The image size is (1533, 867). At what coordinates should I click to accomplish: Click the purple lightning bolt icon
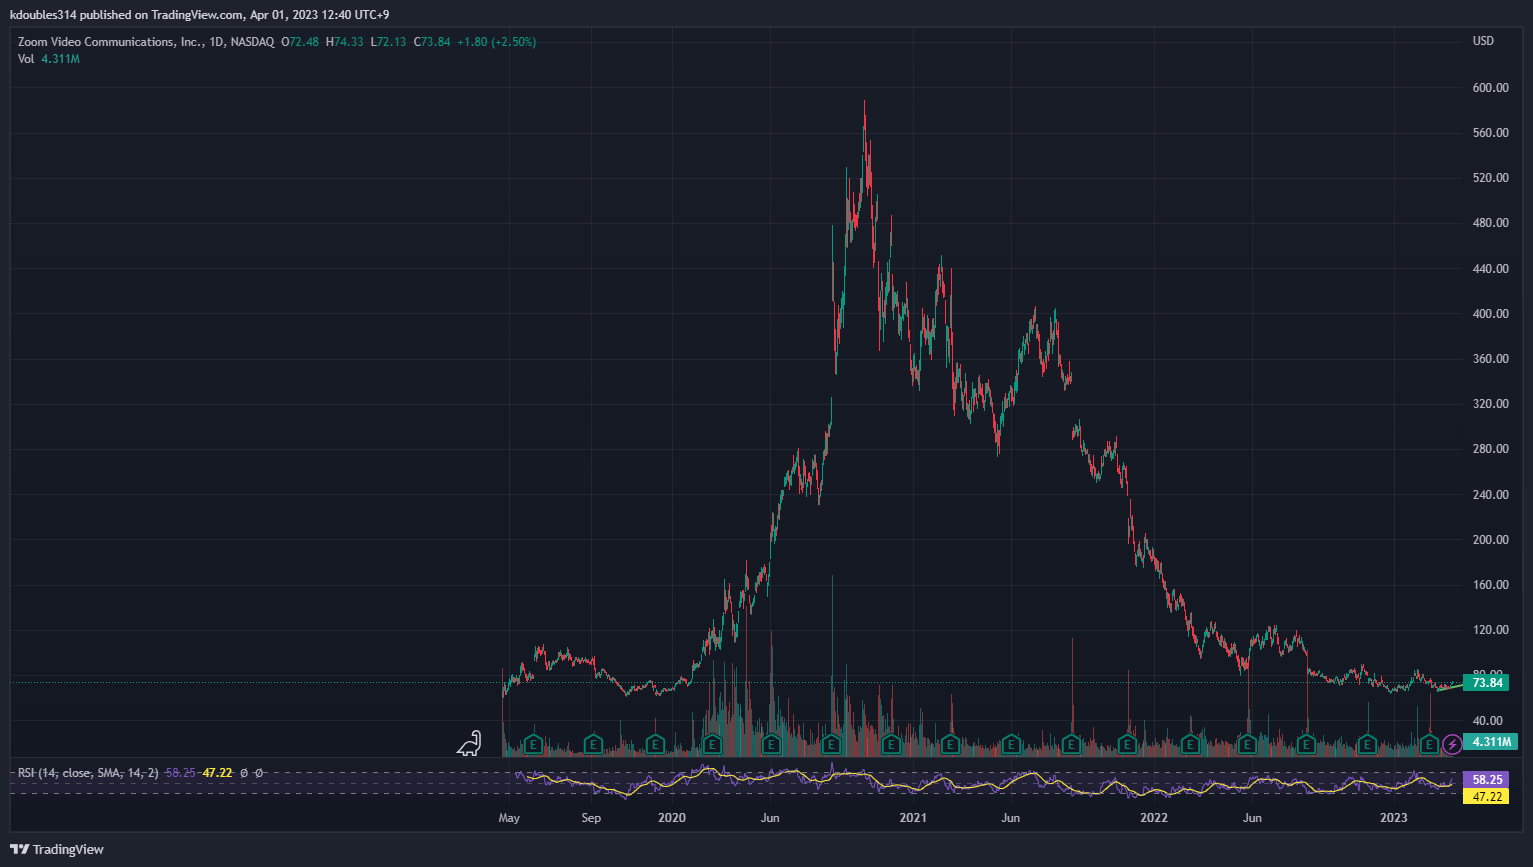(x=1451, y=744)
